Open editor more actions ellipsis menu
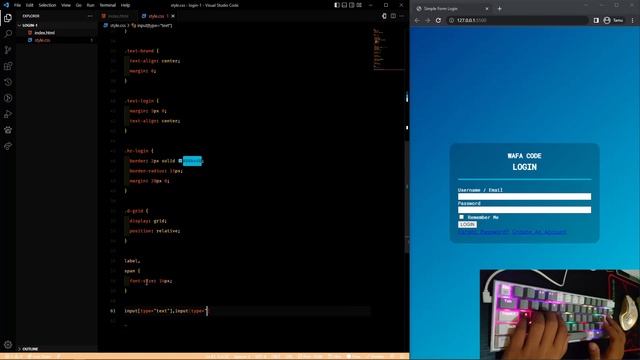 402,16
